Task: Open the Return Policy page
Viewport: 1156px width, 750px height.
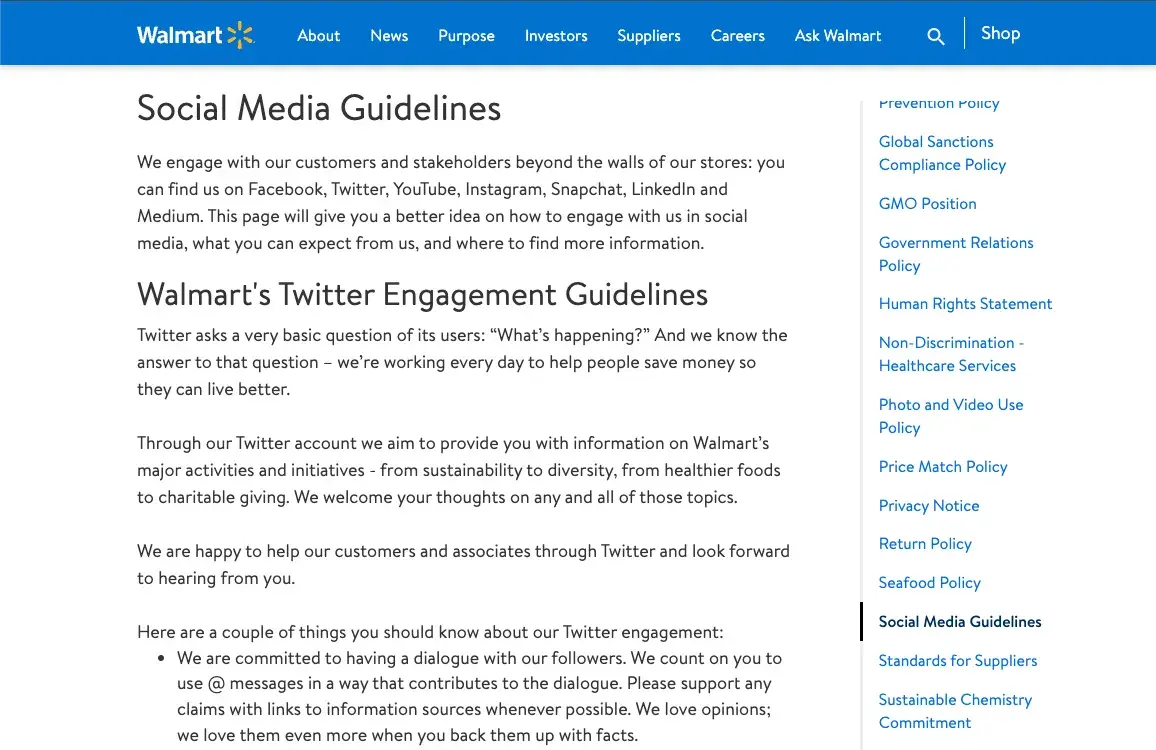Action: click(x=925, y=544)
